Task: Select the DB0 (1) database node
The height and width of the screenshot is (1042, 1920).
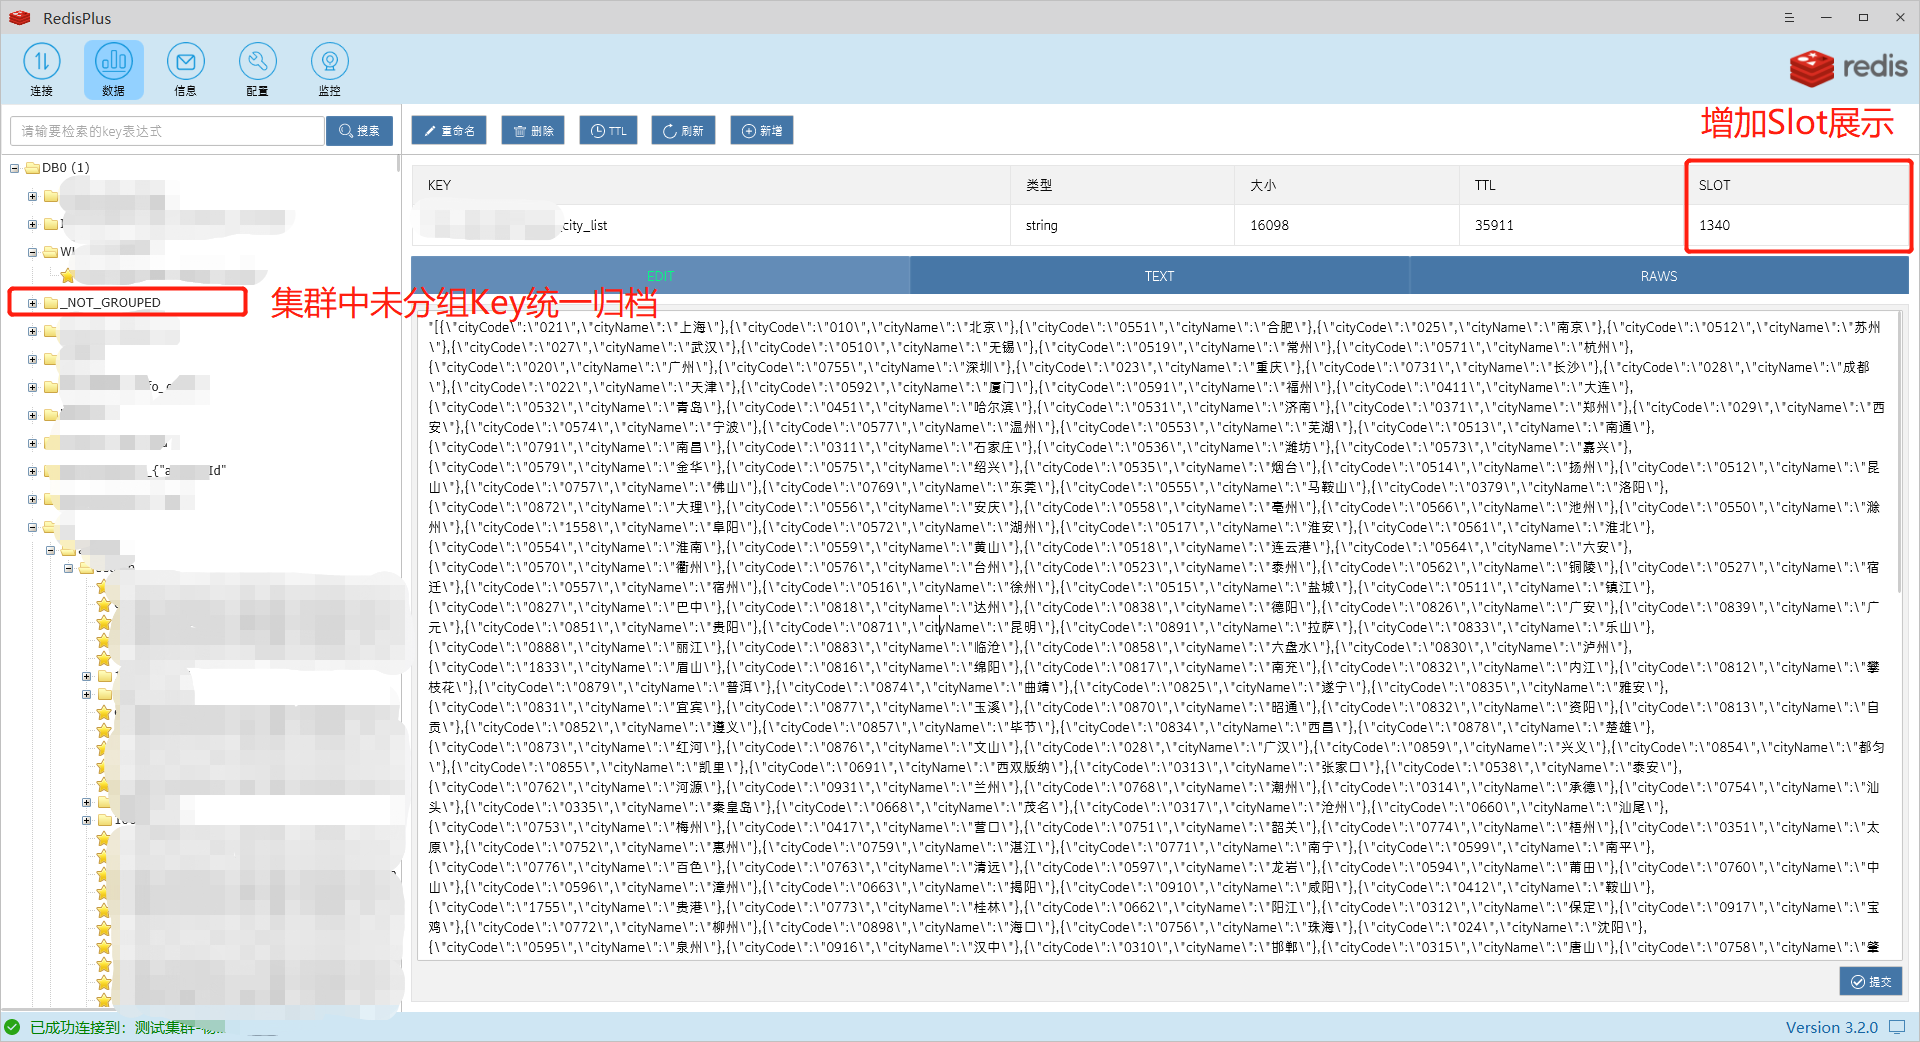Action: click(x=65, y=168)
